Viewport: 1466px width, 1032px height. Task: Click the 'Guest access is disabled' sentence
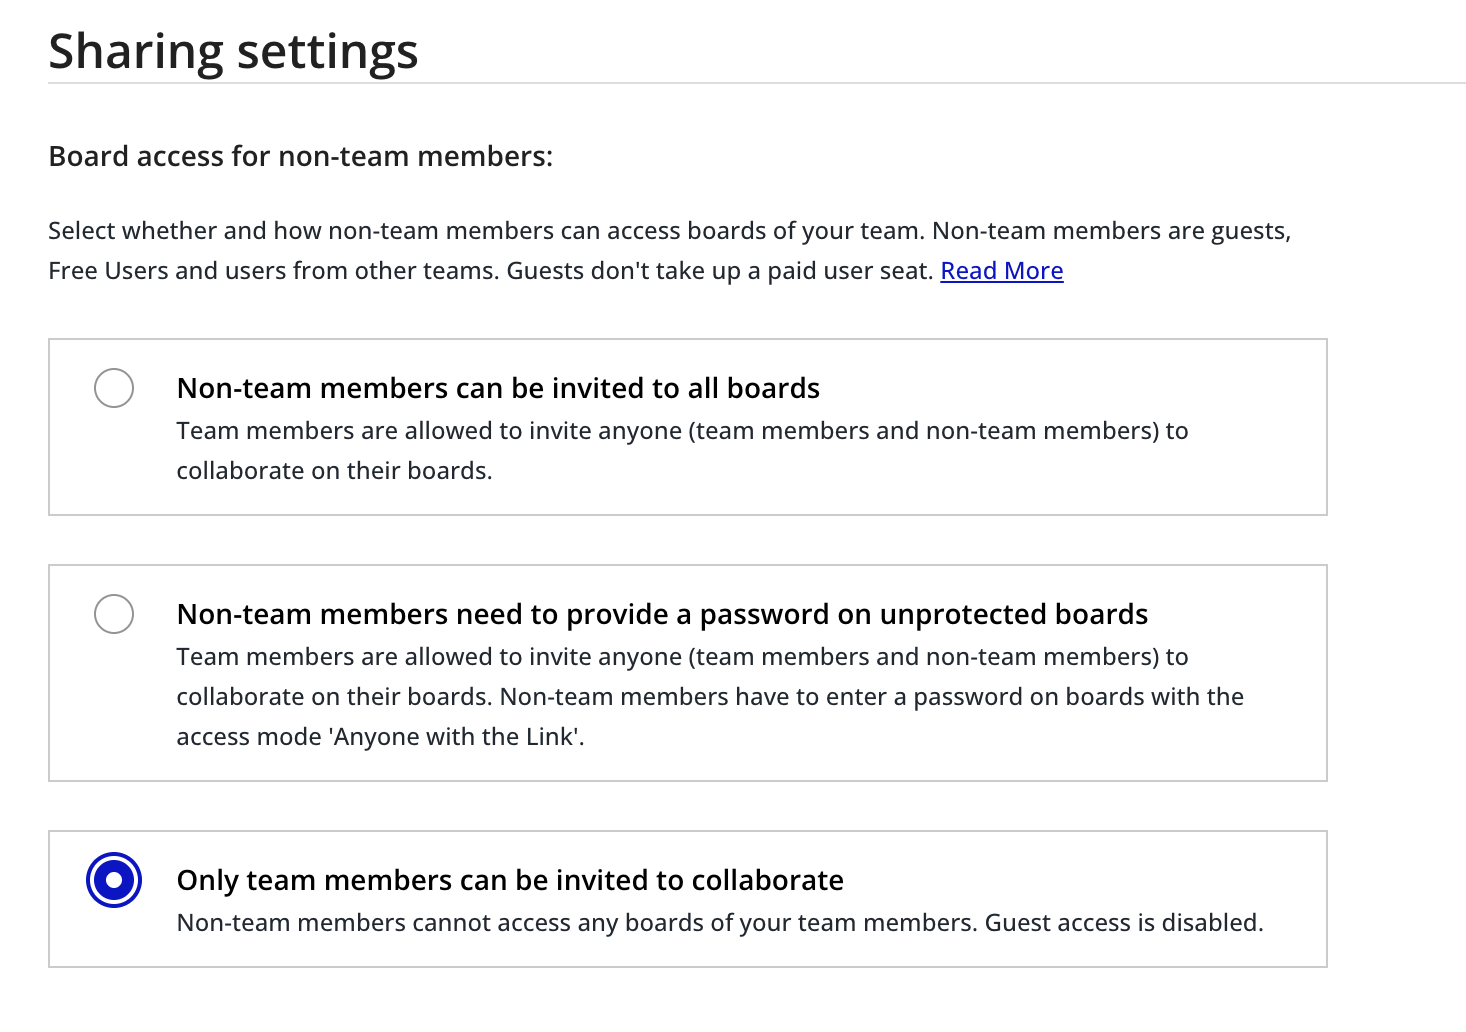(x=1123, y=923)
